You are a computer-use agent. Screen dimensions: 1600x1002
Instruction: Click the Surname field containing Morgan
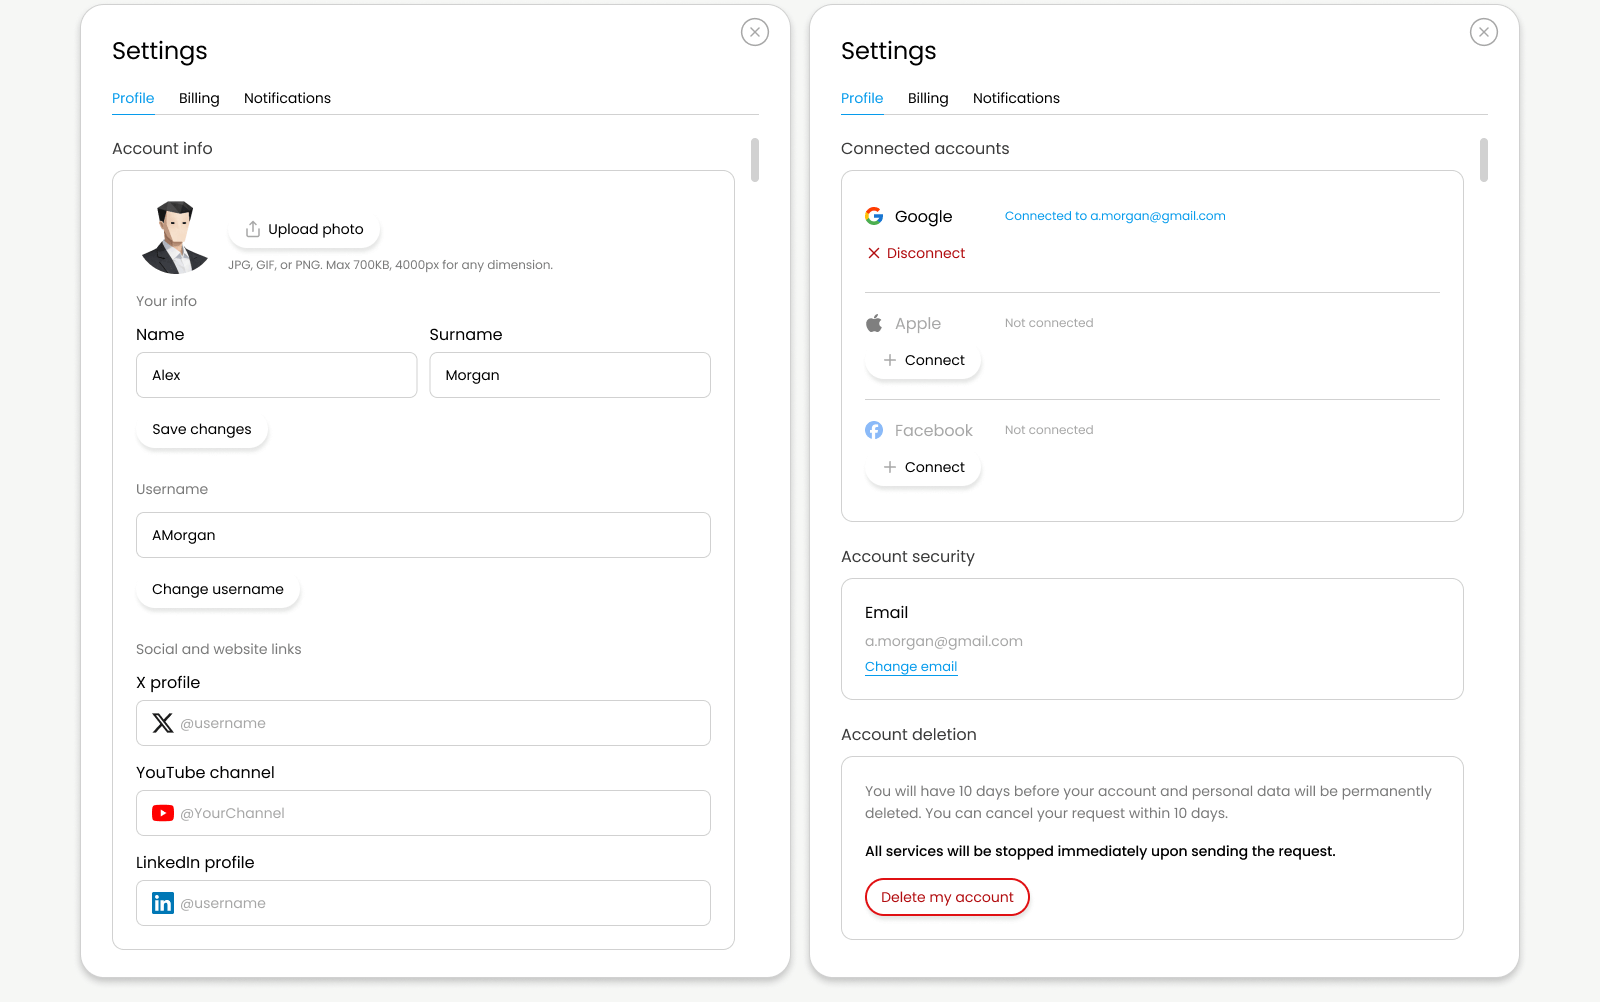point(570,375)
